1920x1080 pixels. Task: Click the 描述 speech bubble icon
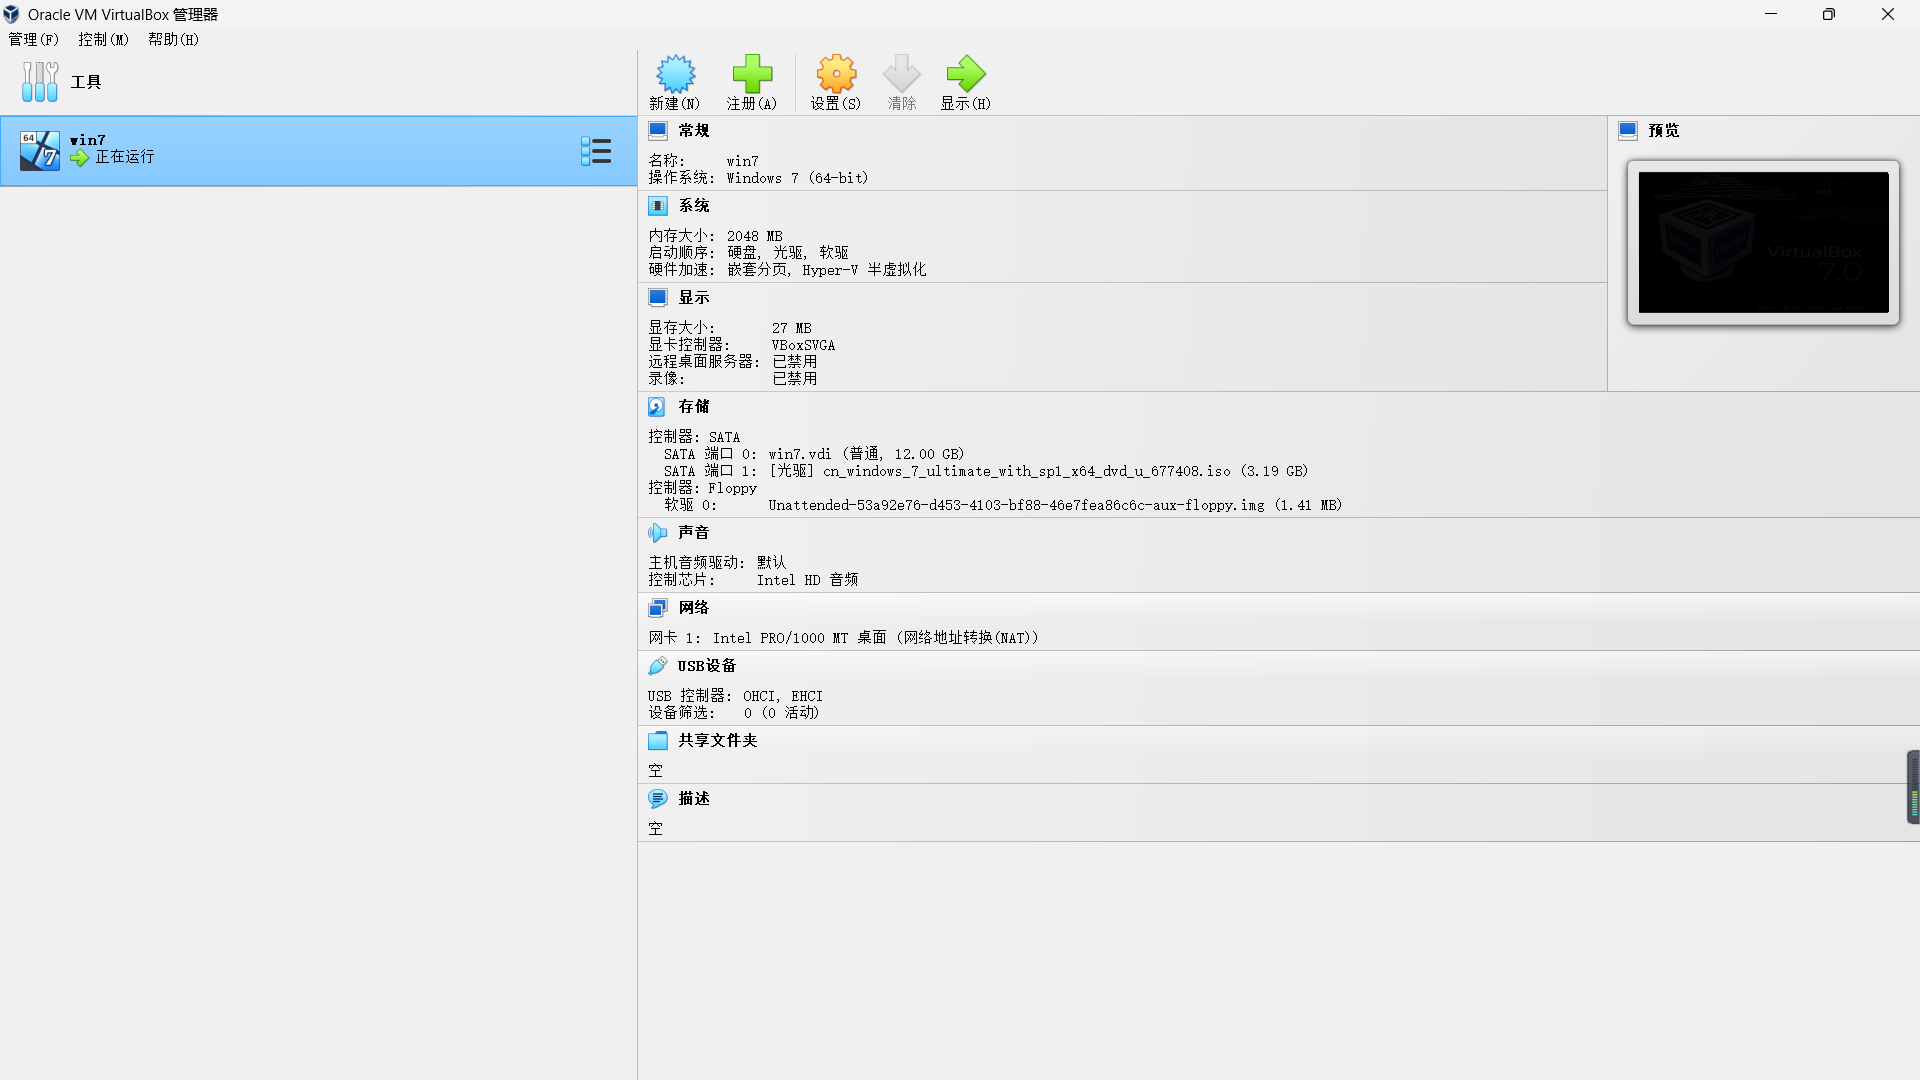point(657,799)
